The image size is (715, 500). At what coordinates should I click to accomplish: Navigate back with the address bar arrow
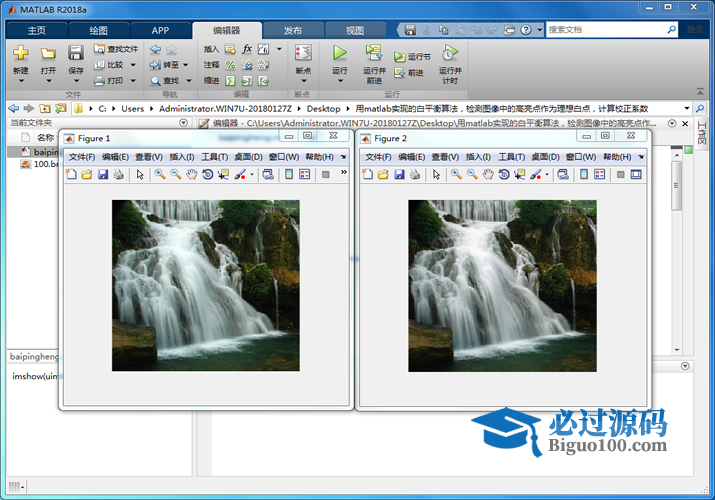click(x=14, y=108)
